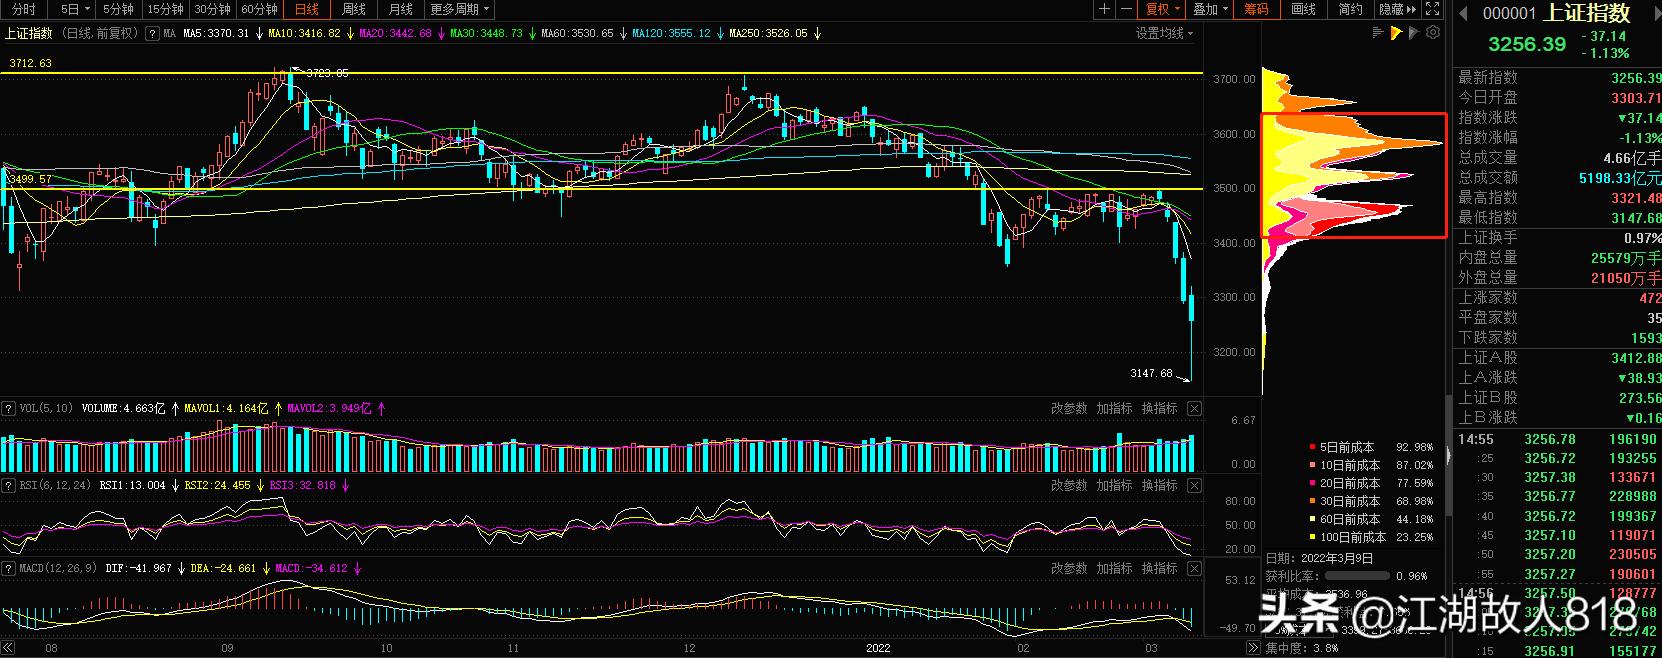Image resolution: width=1662 pixels, height=658 pixels.
Task: Enter fullscreen chart mode icon
Action: tap(1433, 9)
